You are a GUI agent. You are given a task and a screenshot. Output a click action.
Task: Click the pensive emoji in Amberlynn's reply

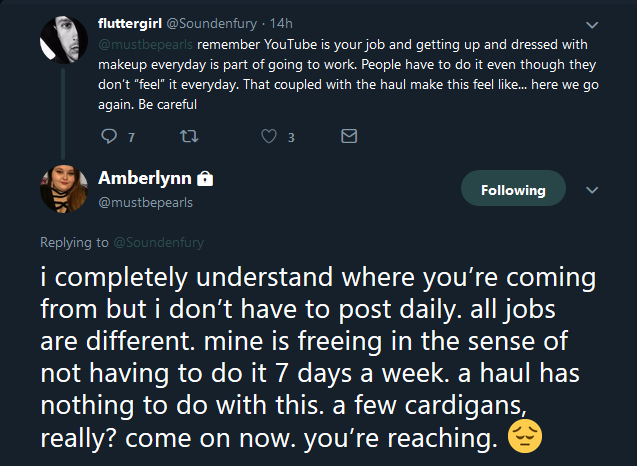click(525, 437)
